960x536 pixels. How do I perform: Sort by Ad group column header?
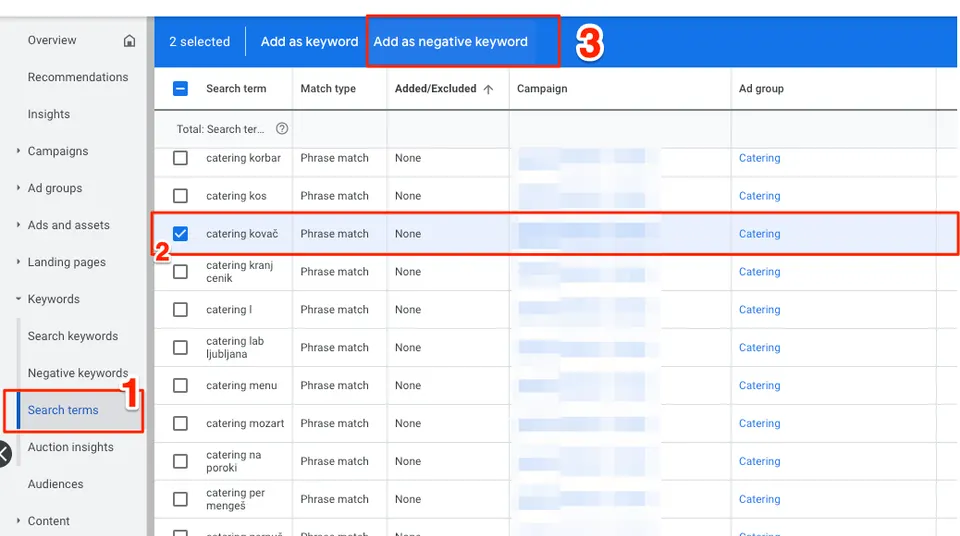pyautogui.click(x=761, y=89)
